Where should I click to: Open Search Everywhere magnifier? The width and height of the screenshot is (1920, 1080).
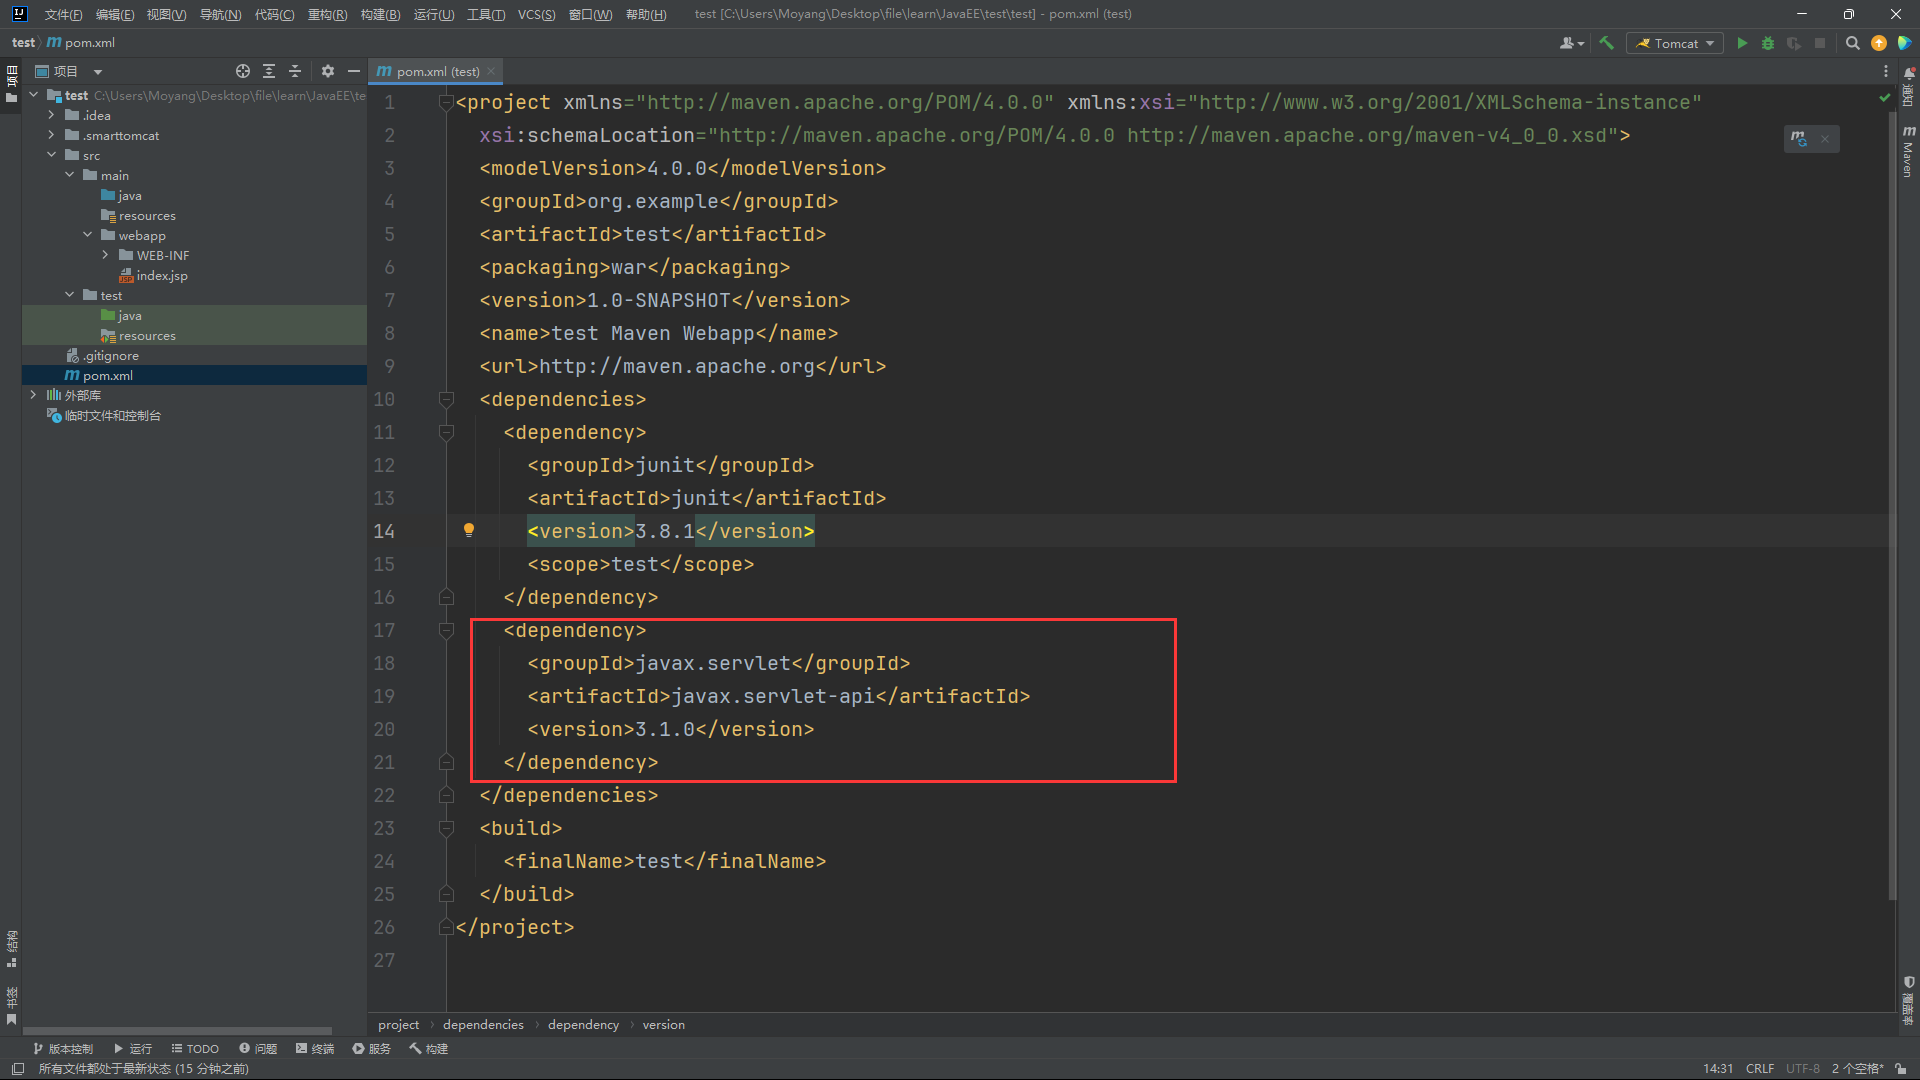1852,43
